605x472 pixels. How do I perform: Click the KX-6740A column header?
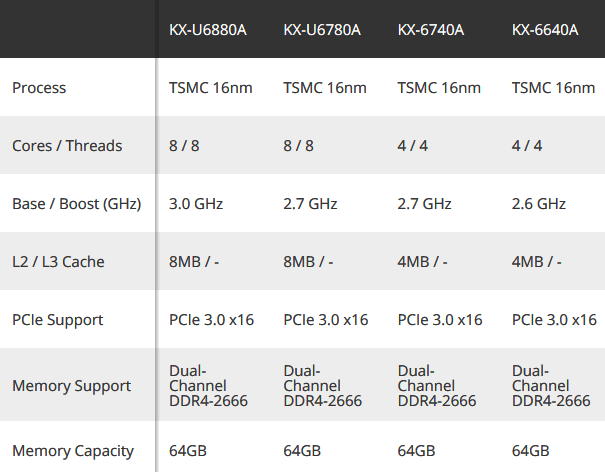point(431,30)
